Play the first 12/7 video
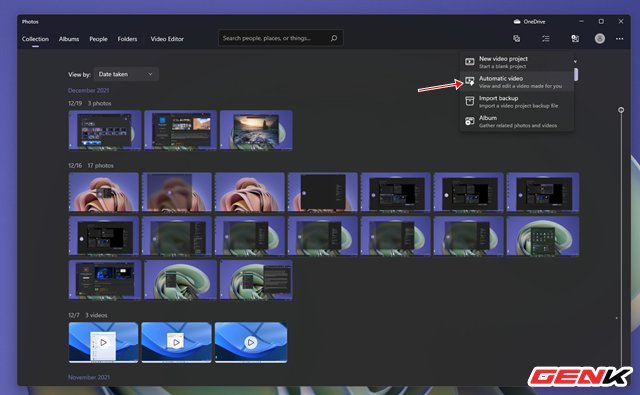 click(x=103, y=342)
